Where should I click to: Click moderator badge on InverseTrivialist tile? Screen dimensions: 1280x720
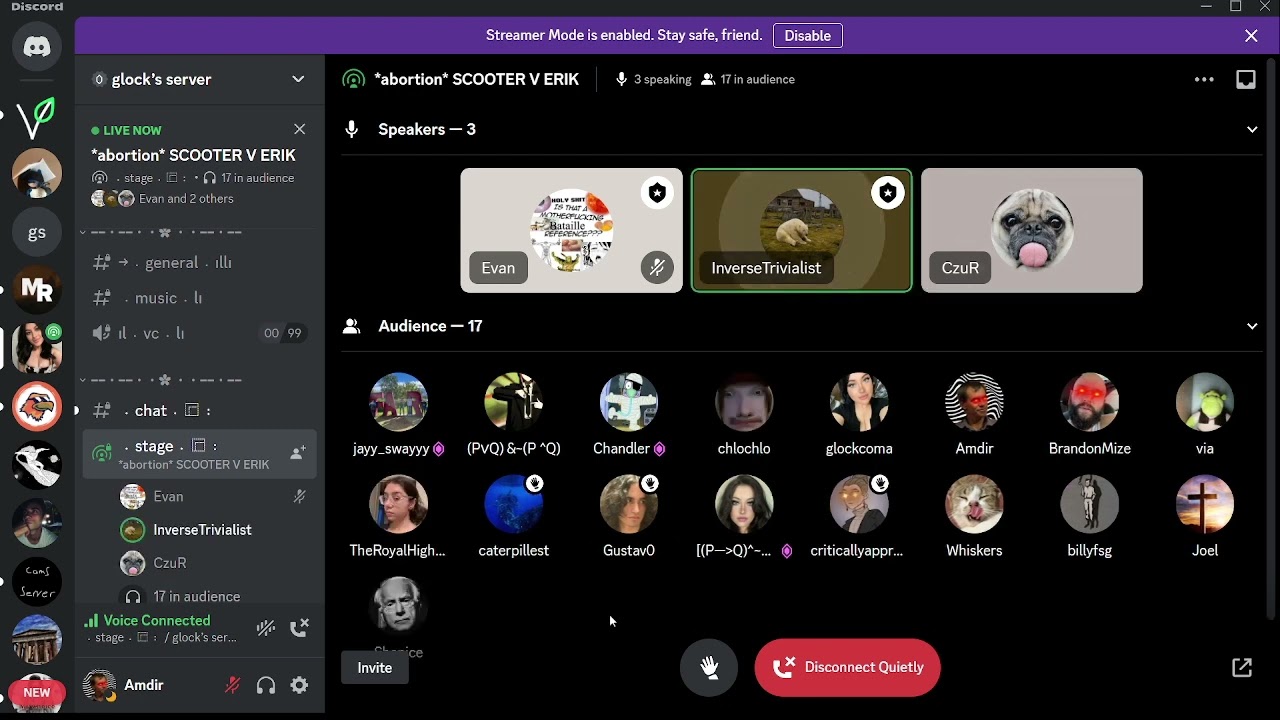coord(887,193)
